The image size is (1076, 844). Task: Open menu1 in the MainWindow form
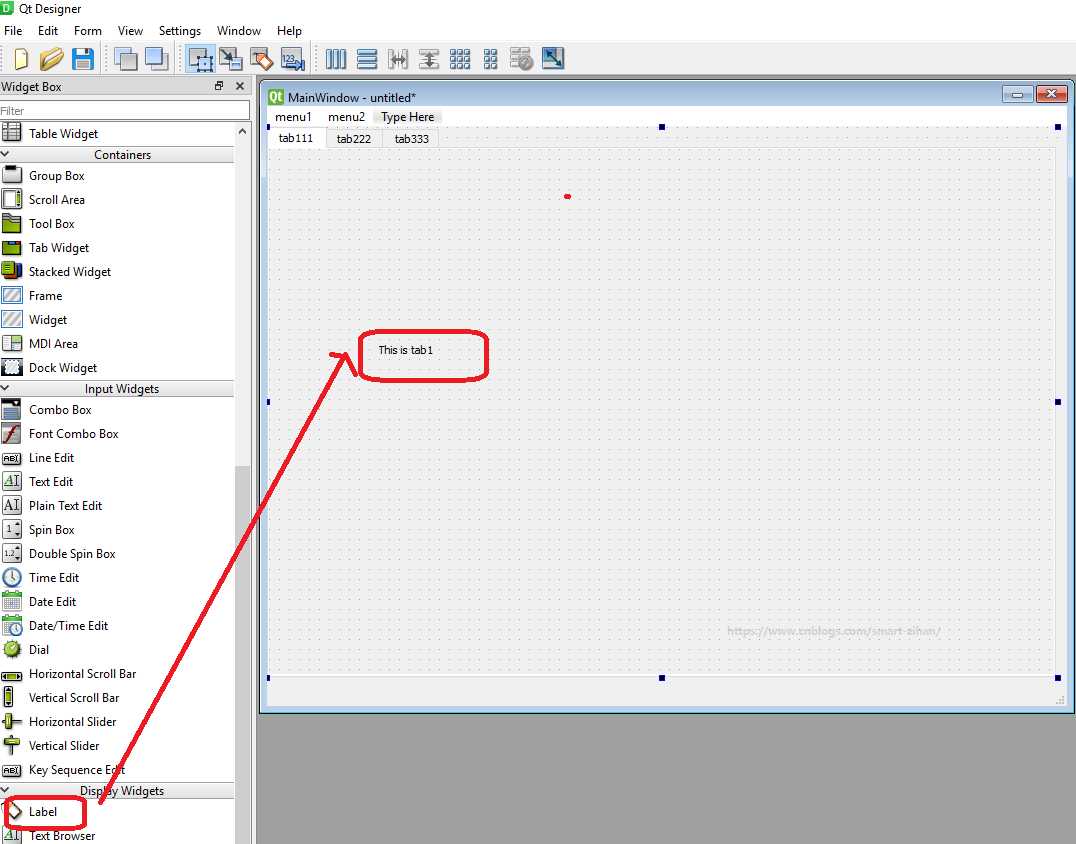293,117
